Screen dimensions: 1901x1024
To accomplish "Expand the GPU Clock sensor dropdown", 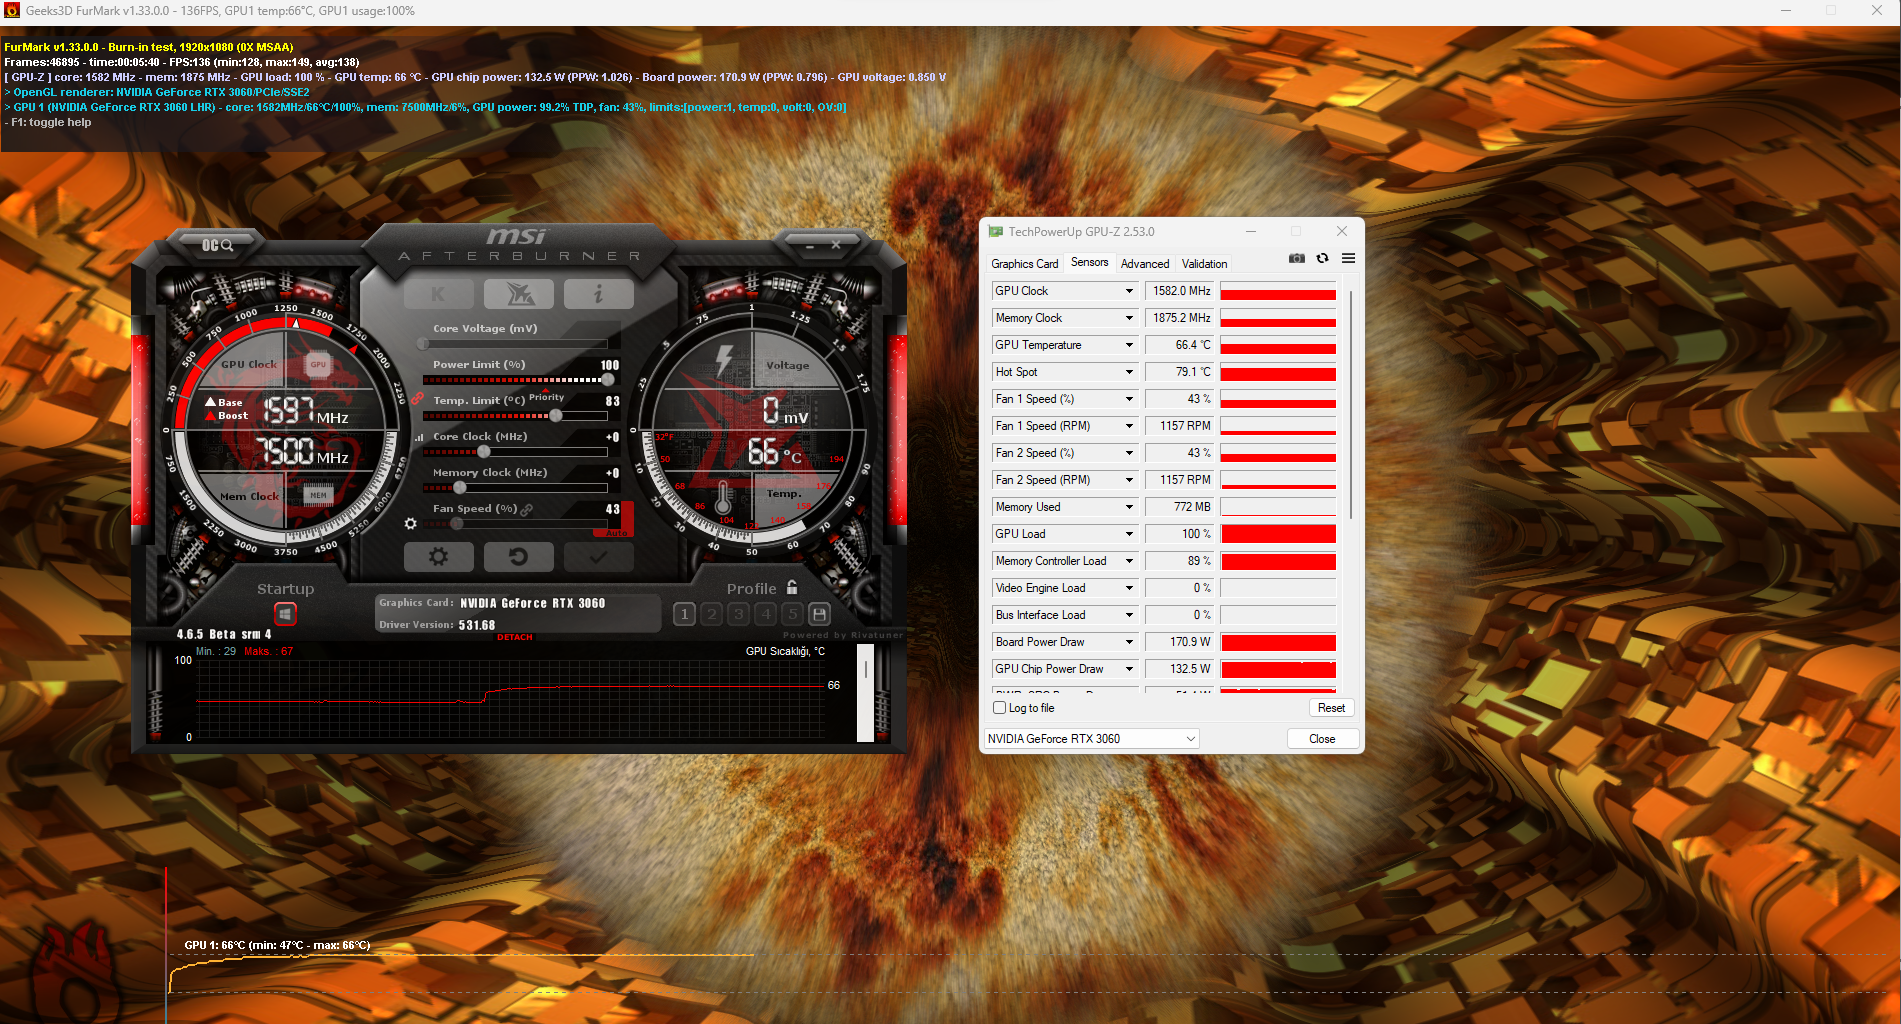I will 1129,291.
